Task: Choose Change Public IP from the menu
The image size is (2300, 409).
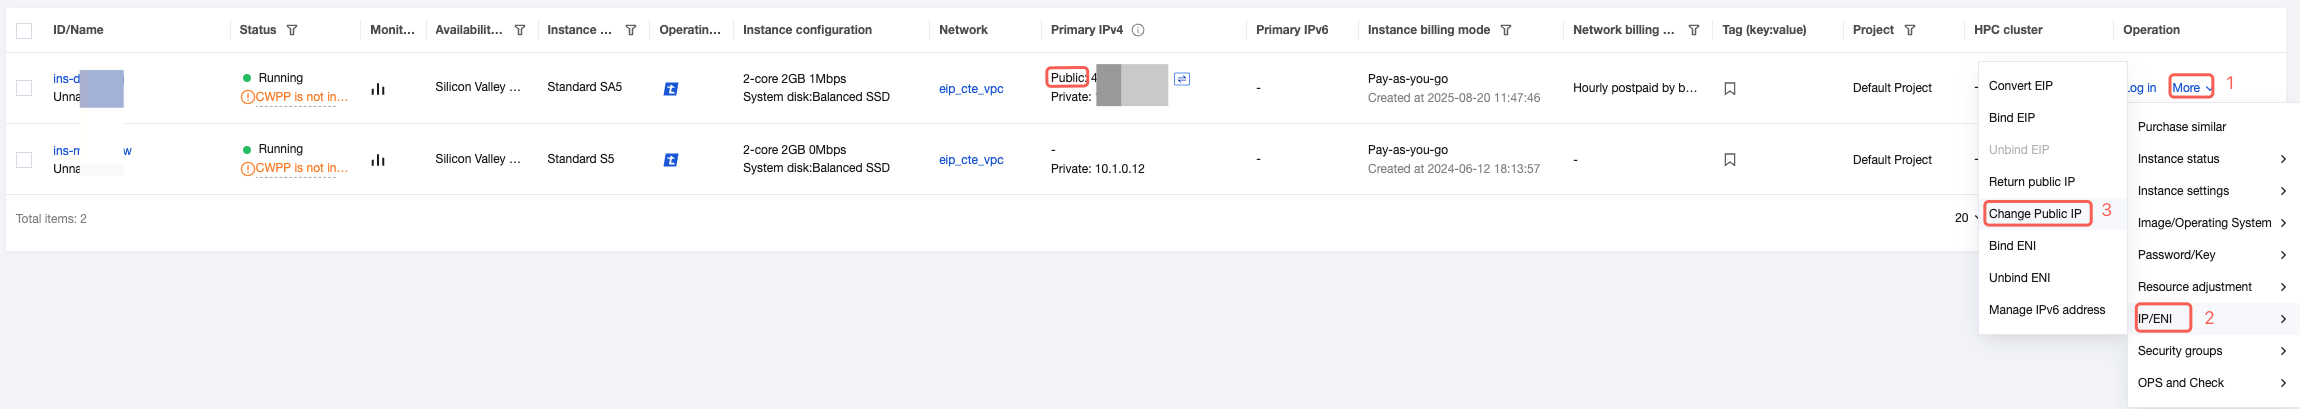Action: [x=2035, y=214]
